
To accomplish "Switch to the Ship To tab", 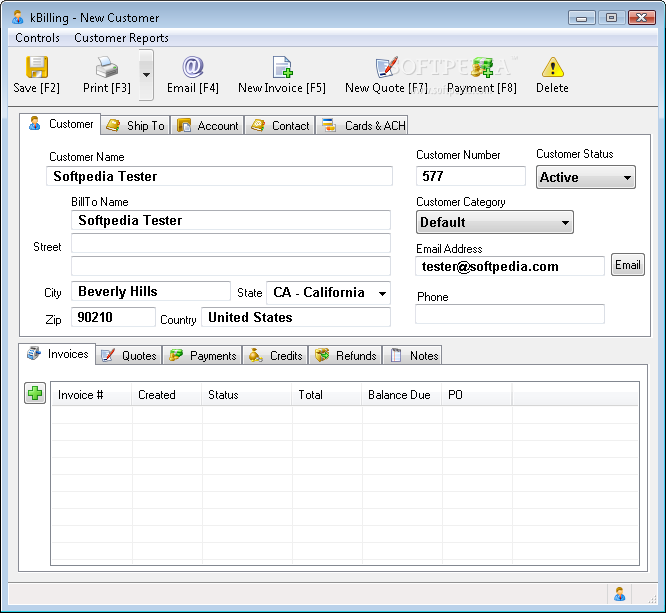I will click(135, 126).
